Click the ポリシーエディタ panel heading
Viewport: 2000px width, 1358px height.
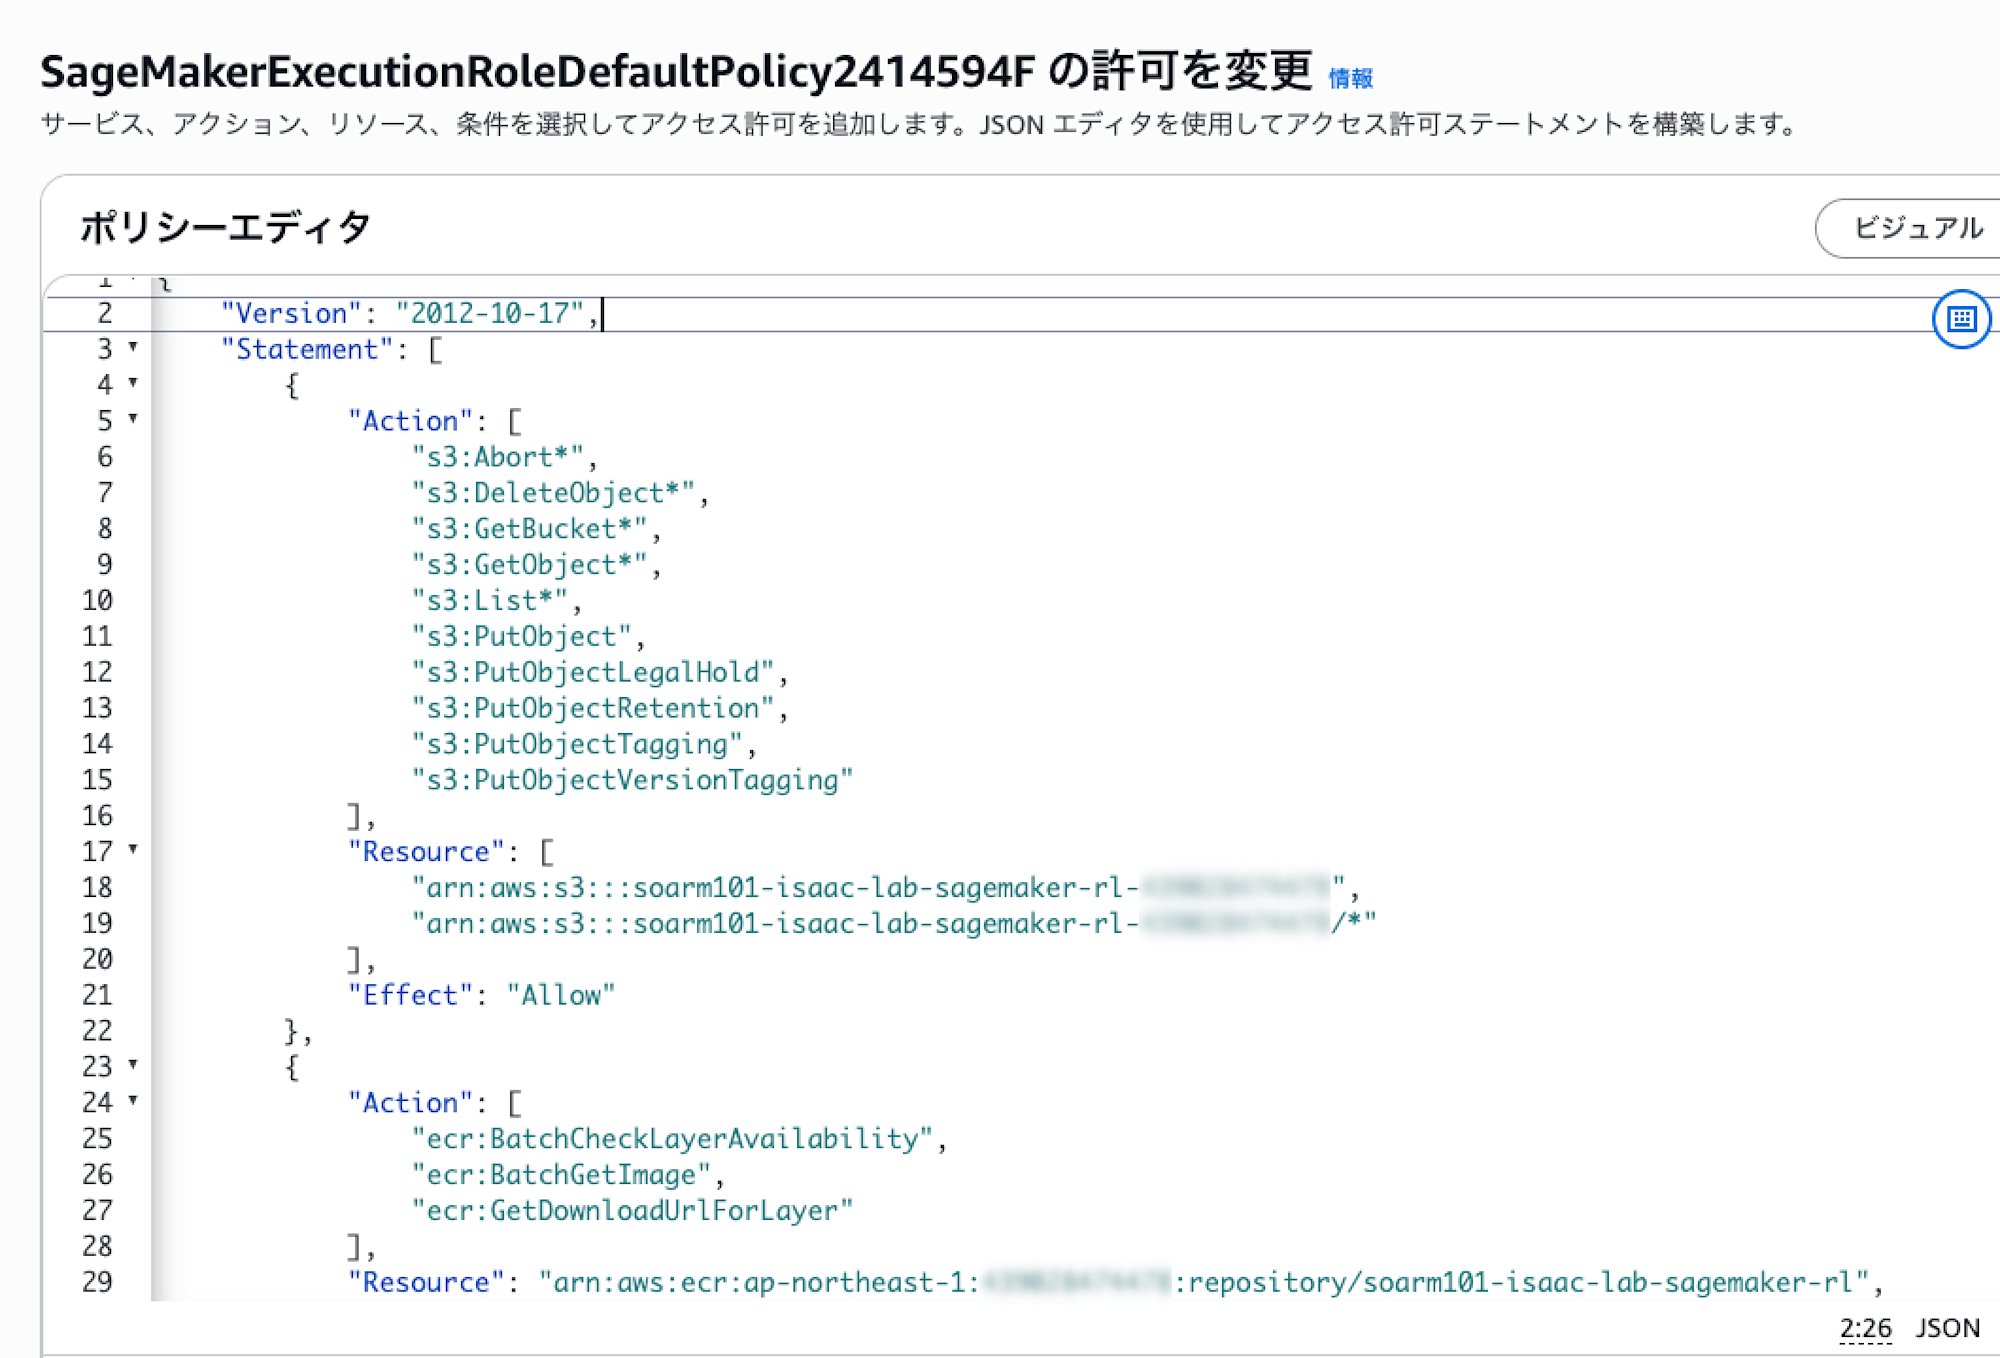point(226,227)
